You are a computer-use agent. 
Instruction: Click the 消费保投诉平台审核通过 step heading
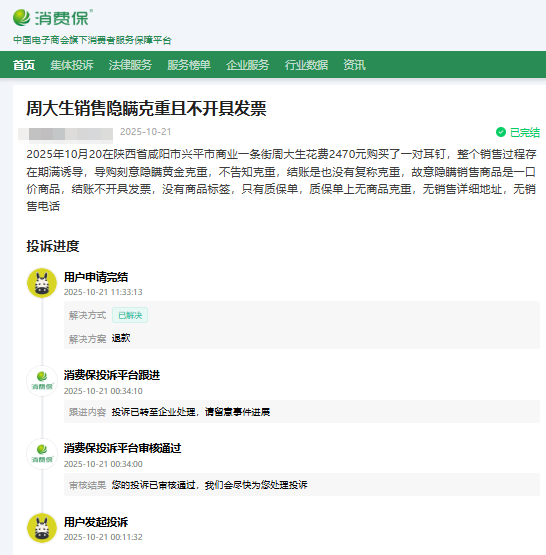point(122,448)
